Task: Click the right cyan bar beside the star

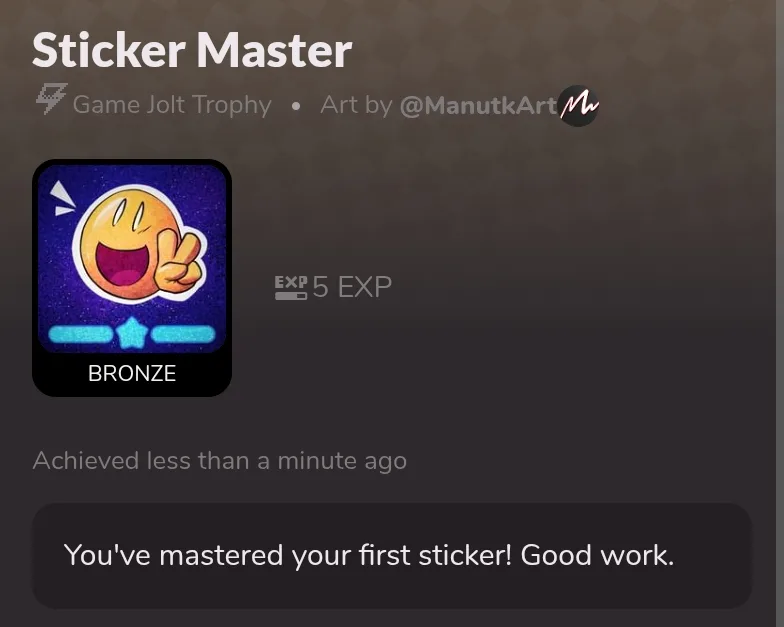Action: point(183,334)
